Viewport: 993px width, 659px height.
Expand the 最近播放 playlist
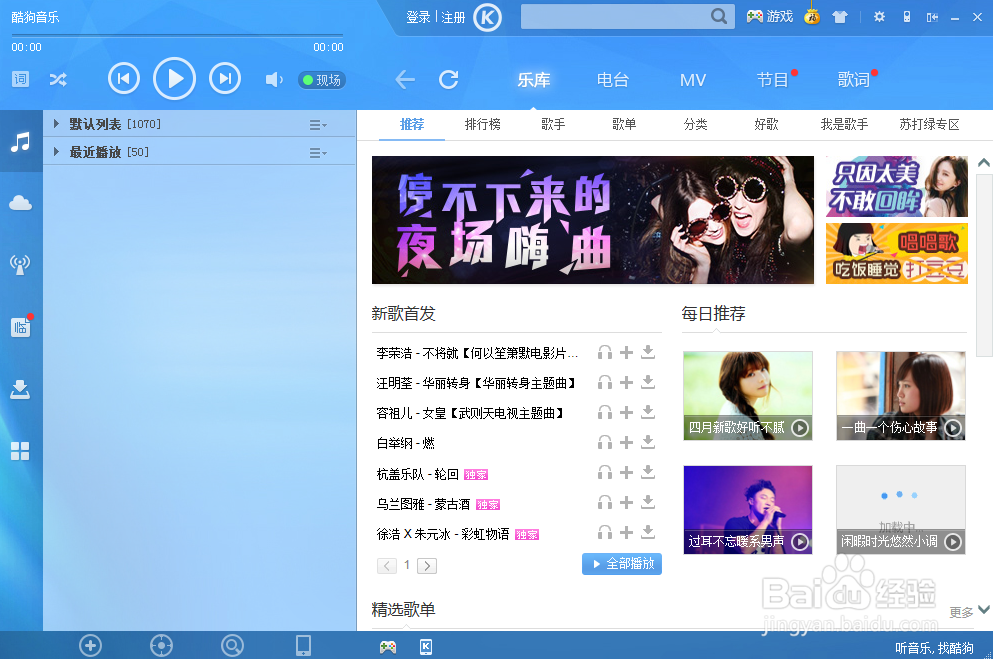[56, 151]
